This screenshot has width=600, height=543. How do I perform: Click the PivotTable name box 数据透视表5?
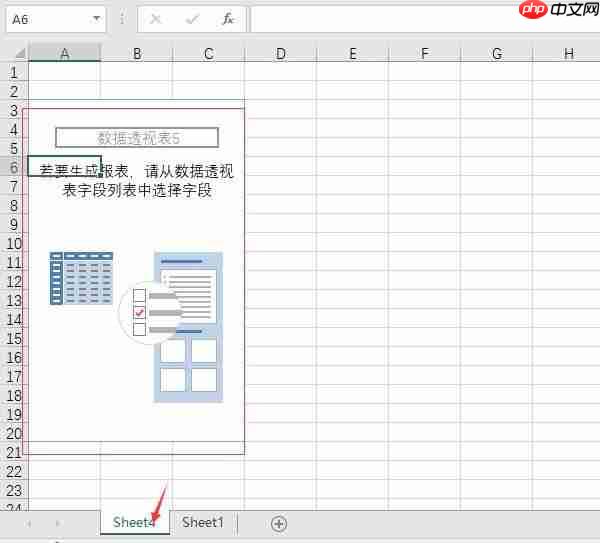pyautogui.click(x=137, y=138)
